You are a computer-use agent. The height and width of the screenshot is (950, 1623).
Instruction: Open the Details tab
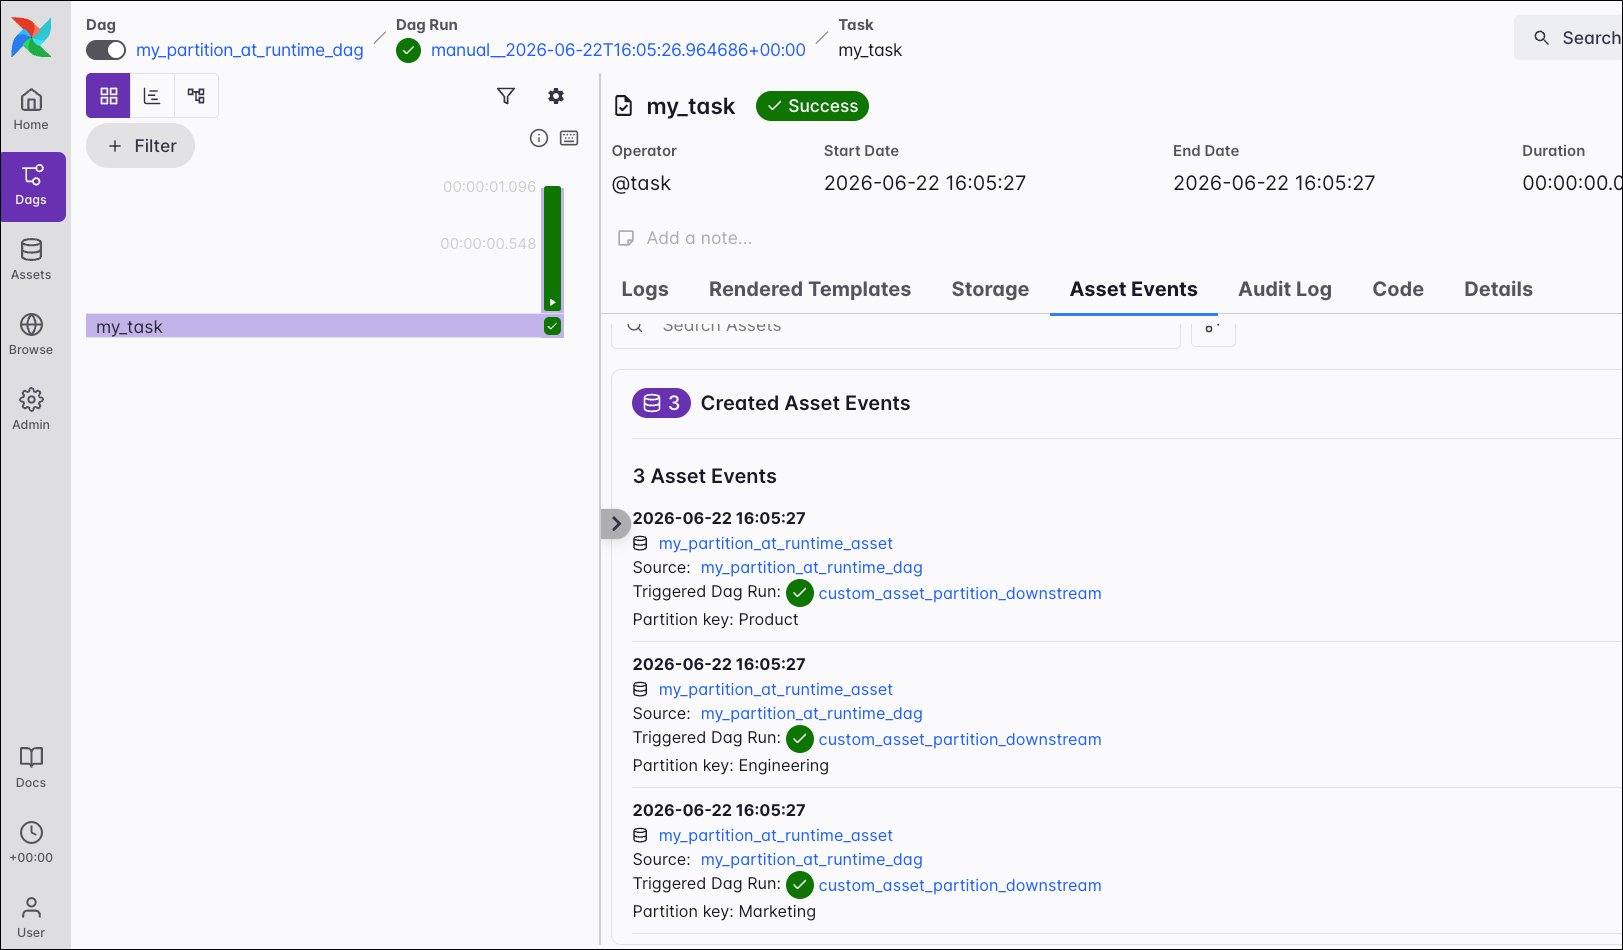pyautogui.click(x=1498, y=289)
